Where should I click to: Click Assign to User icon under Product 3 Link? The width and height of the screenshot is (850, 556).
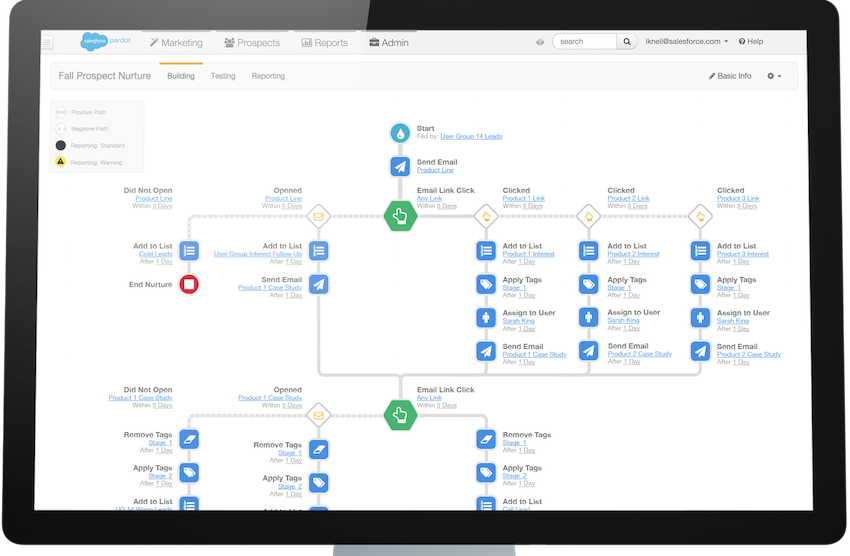click(x=700, y=318)
